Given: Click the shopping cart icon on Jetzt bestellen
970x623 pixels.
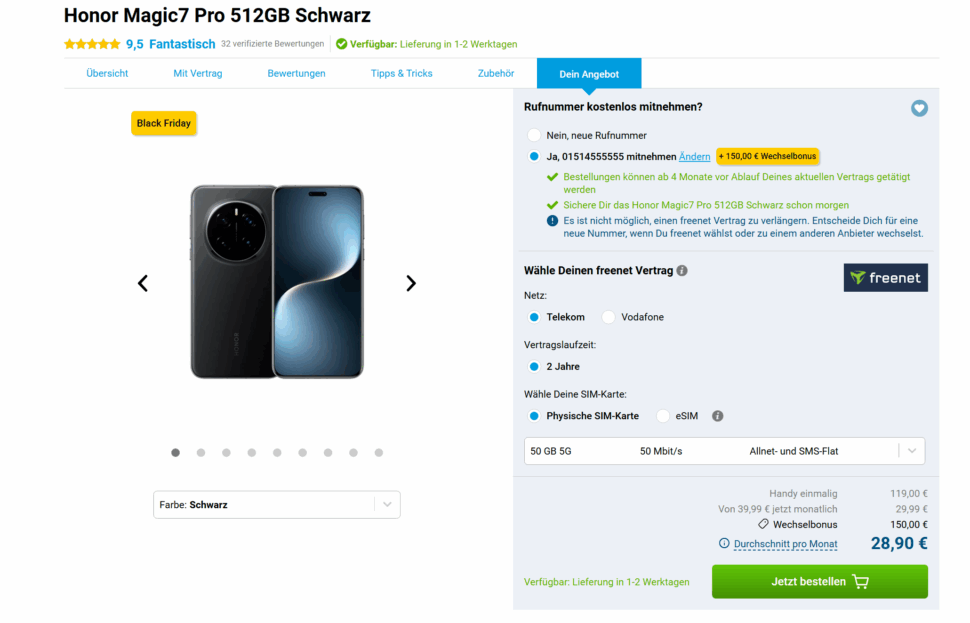Looking at the screenshot, I should (861, 581).
